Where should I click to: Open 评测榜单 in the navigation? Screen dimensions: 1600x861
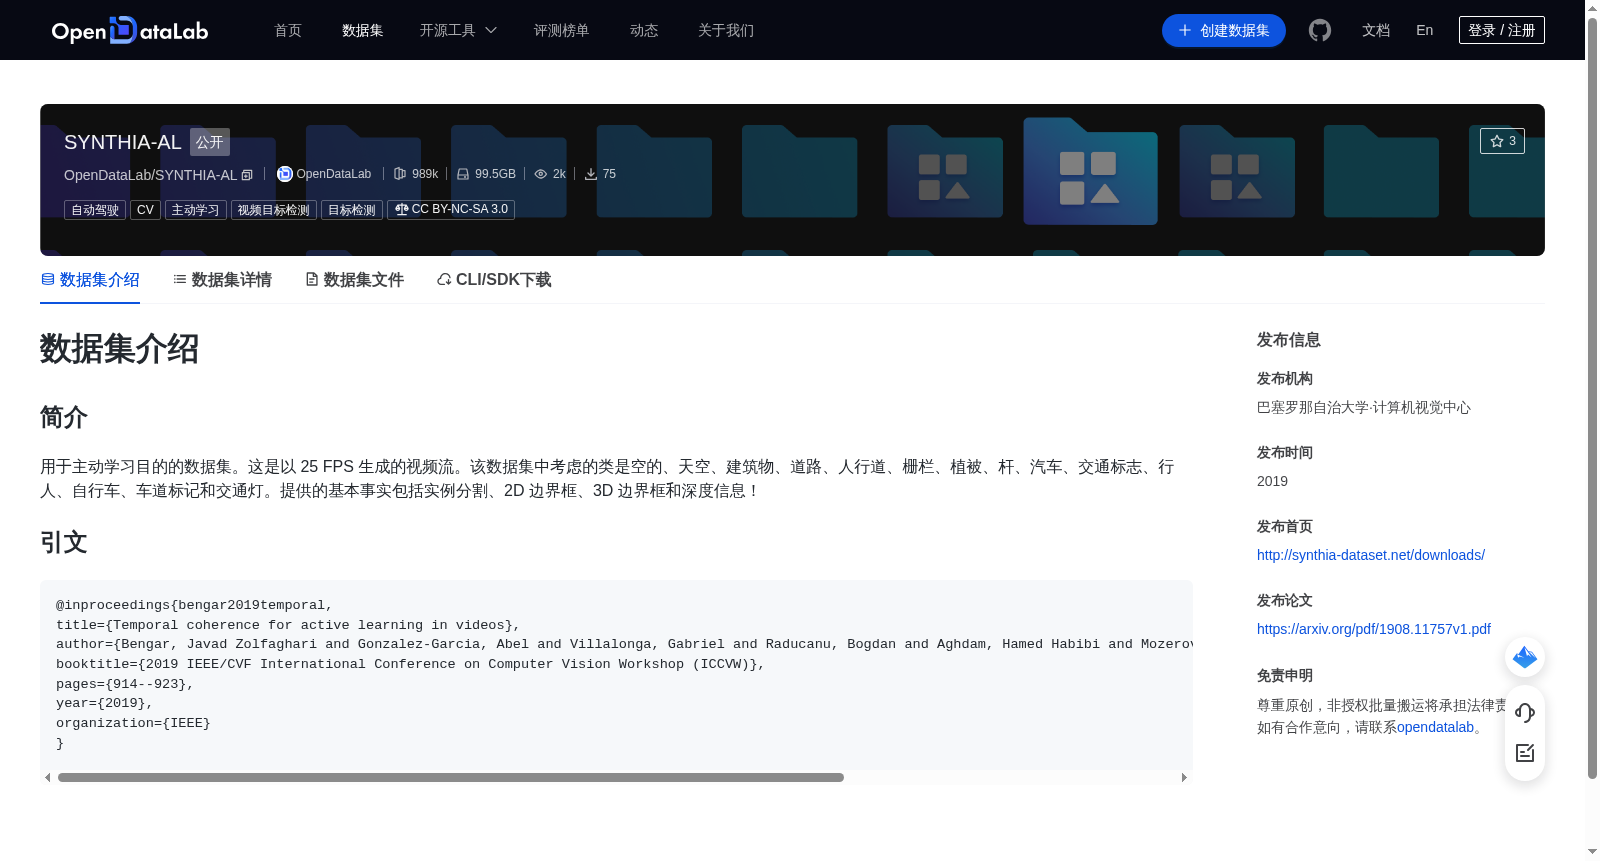562,30
